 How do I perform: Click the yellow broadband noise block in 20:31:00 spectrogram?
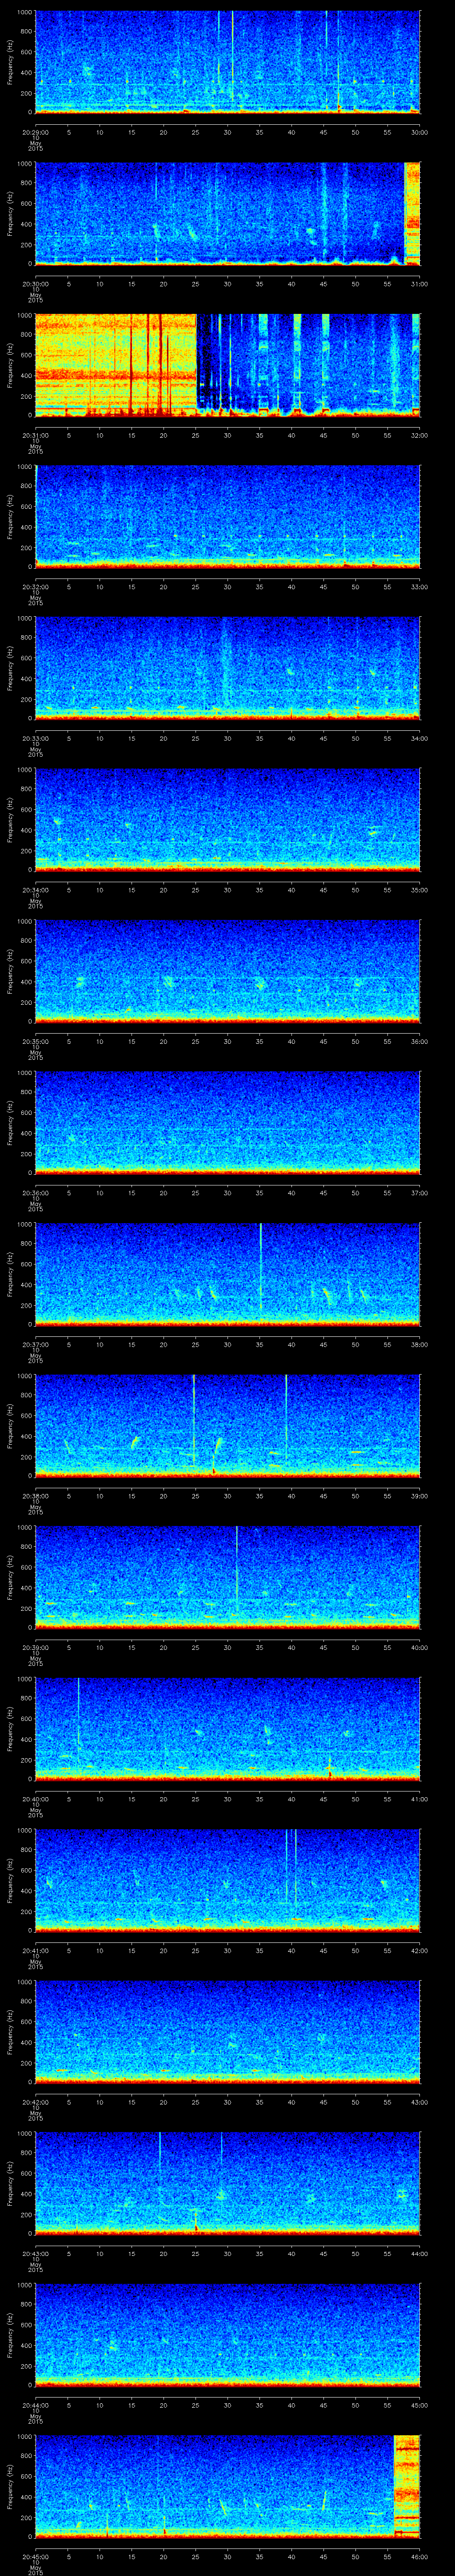[x=116, y=365]
